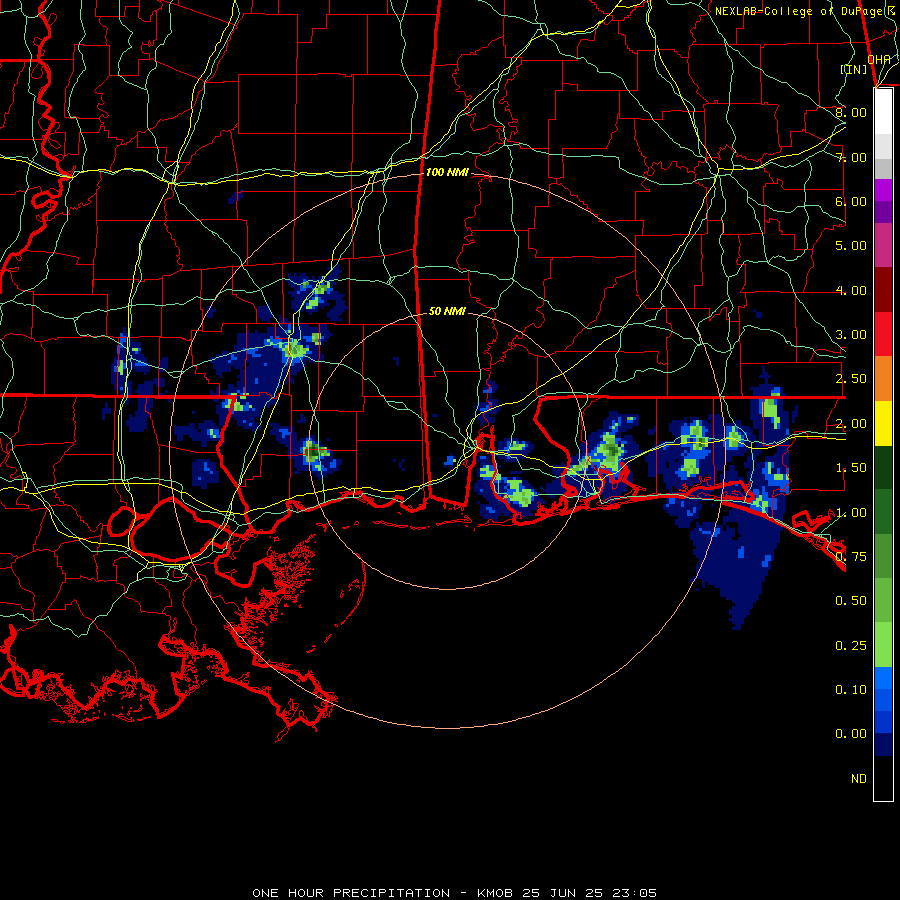Click the 2.00 legend value
Image resolution: width=900 pixels, height=900 pixels.
(x=851, y=424)
